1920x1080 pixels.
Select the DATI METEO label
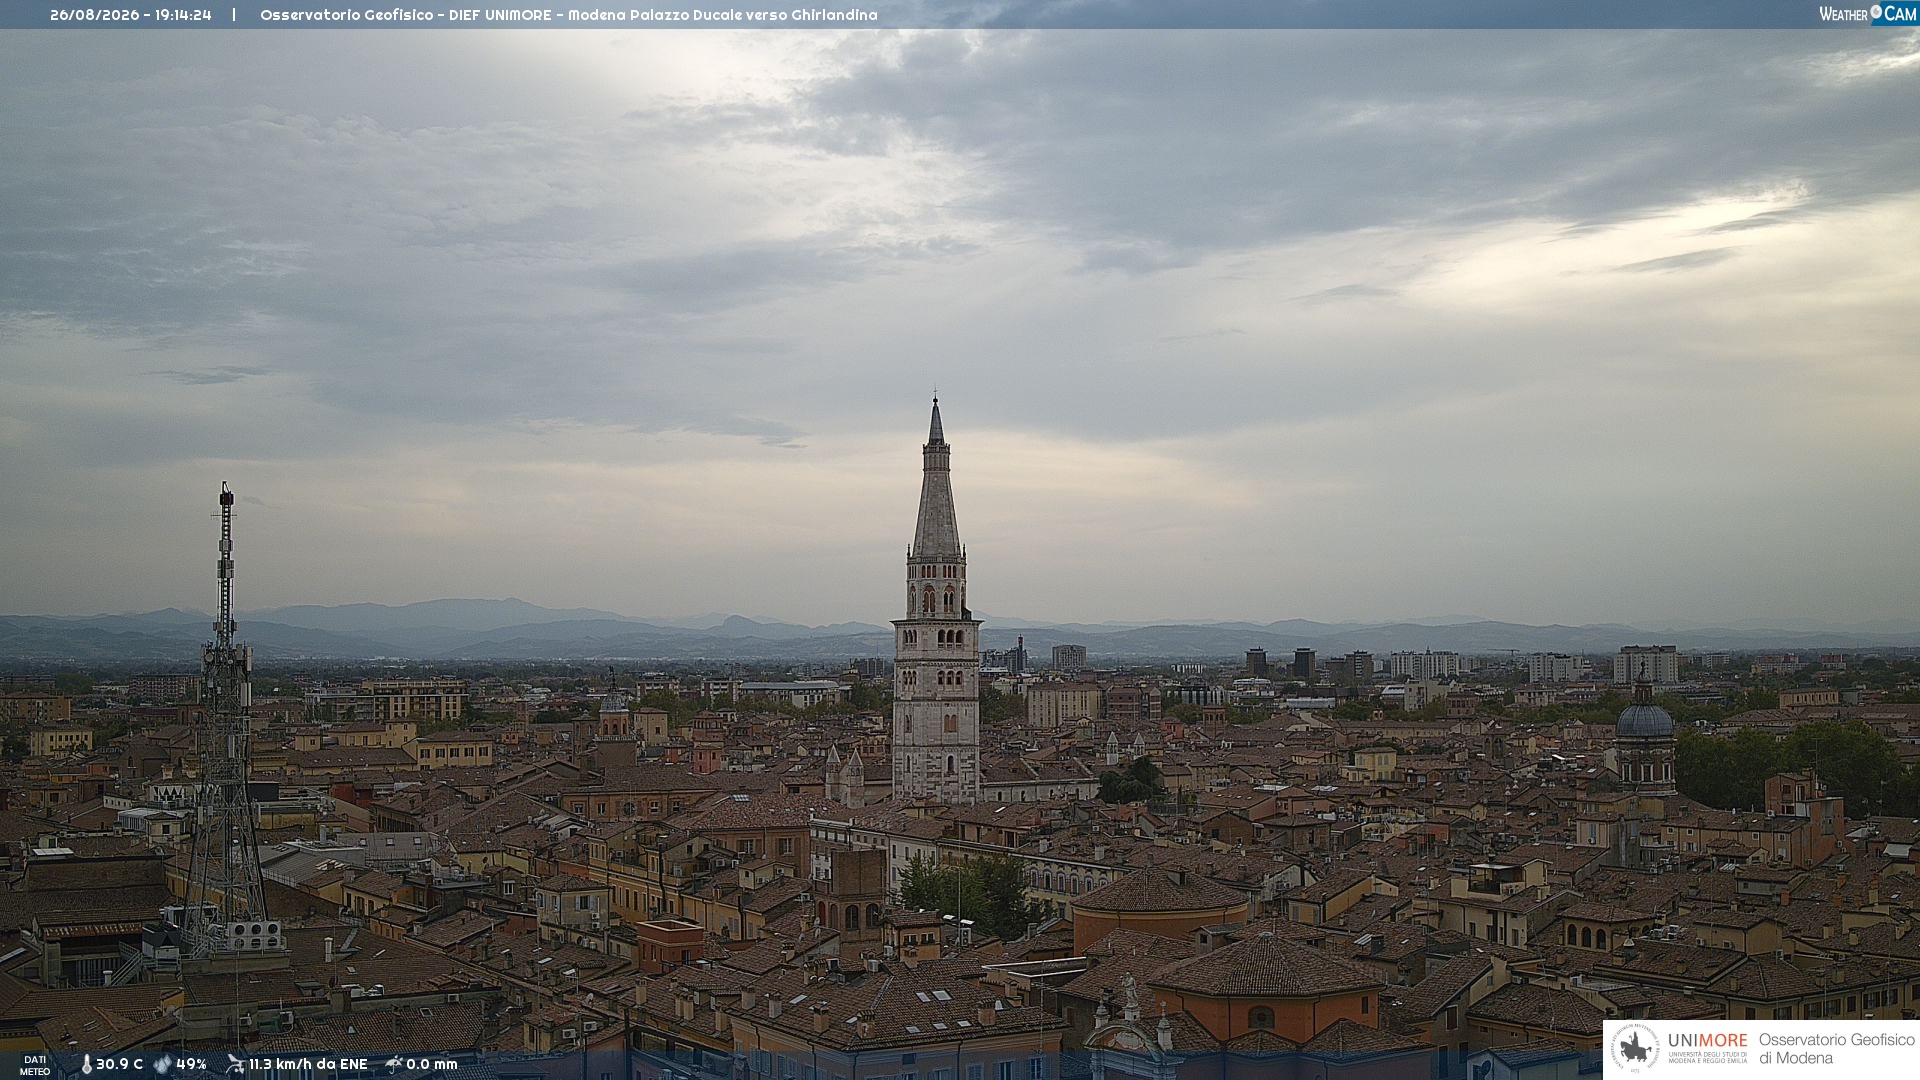[x=35, y=1065]
